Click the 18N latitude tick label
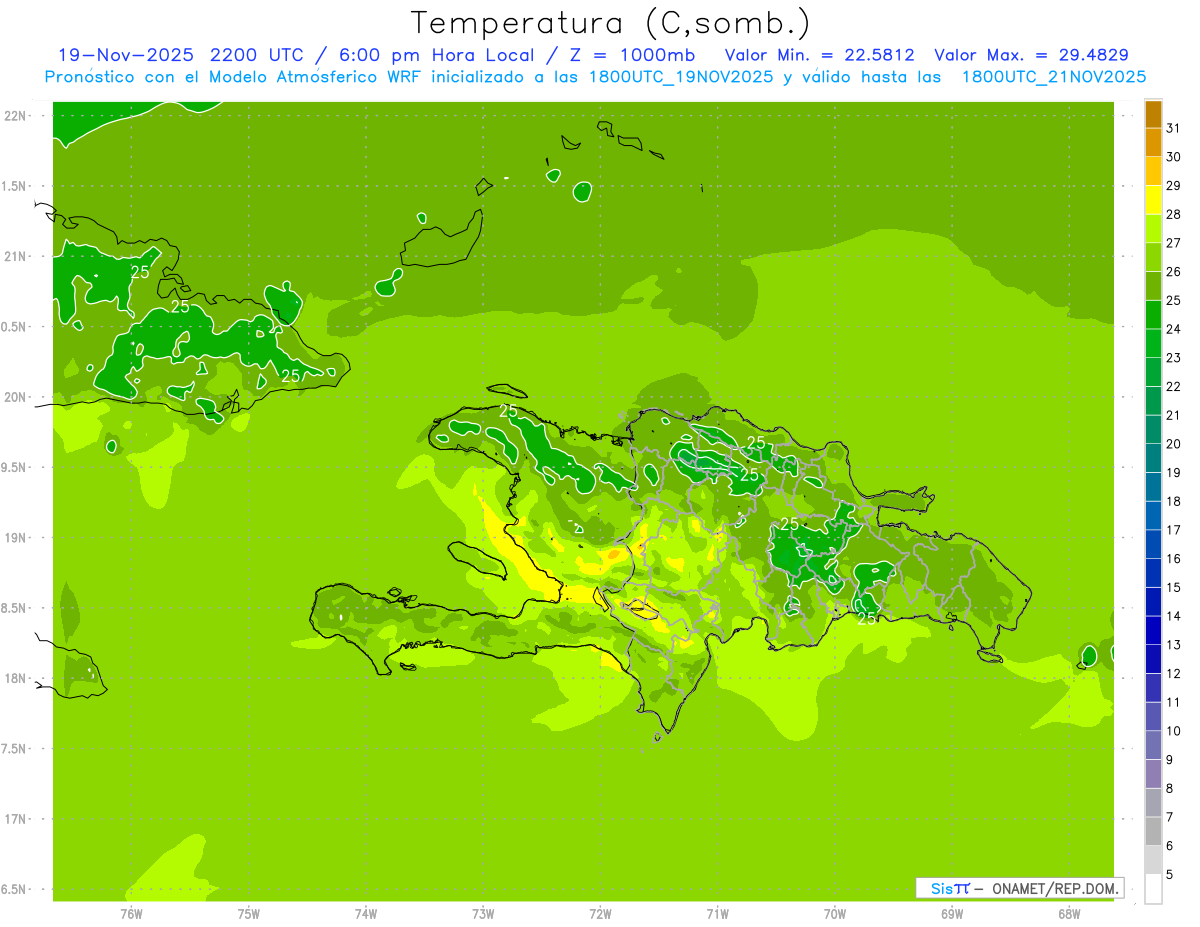Viewport: 1200px width, 927px height. (16, 678)
